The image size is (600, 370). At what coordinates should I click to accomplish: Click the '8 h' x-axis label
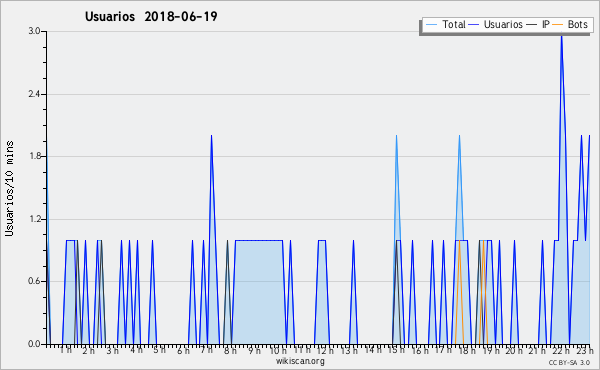tap(230, 350)
